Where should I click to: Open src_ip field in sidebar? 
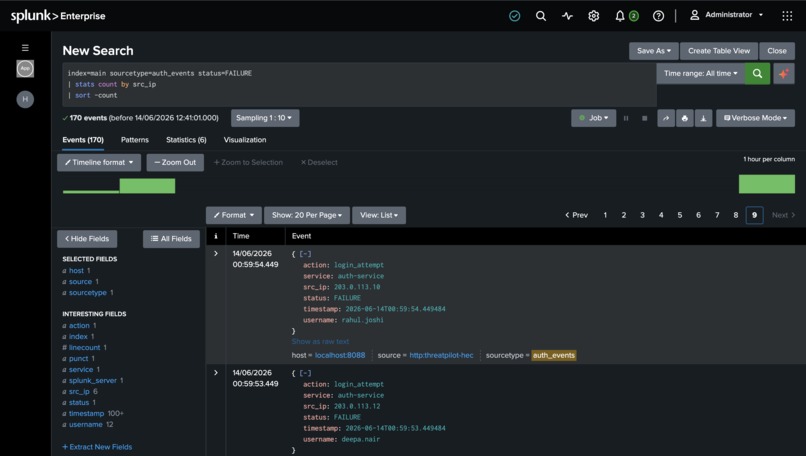[x=79, y=392]
